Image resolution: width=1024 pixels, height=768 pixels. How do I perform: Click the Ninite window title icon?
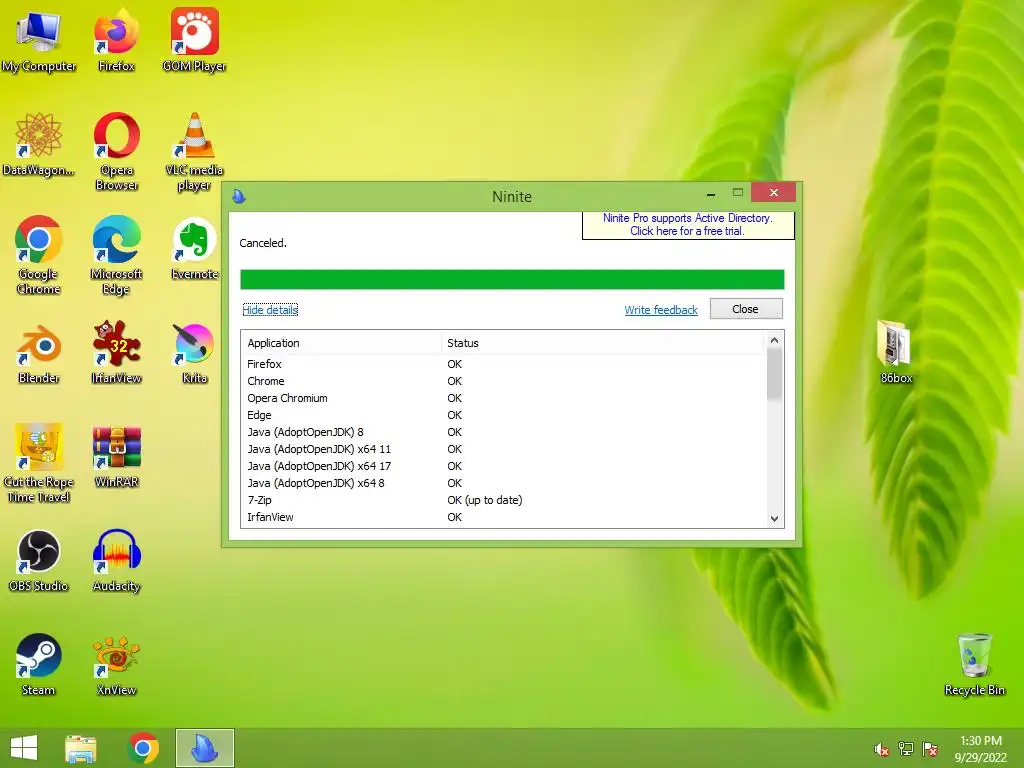pos(239,196)
